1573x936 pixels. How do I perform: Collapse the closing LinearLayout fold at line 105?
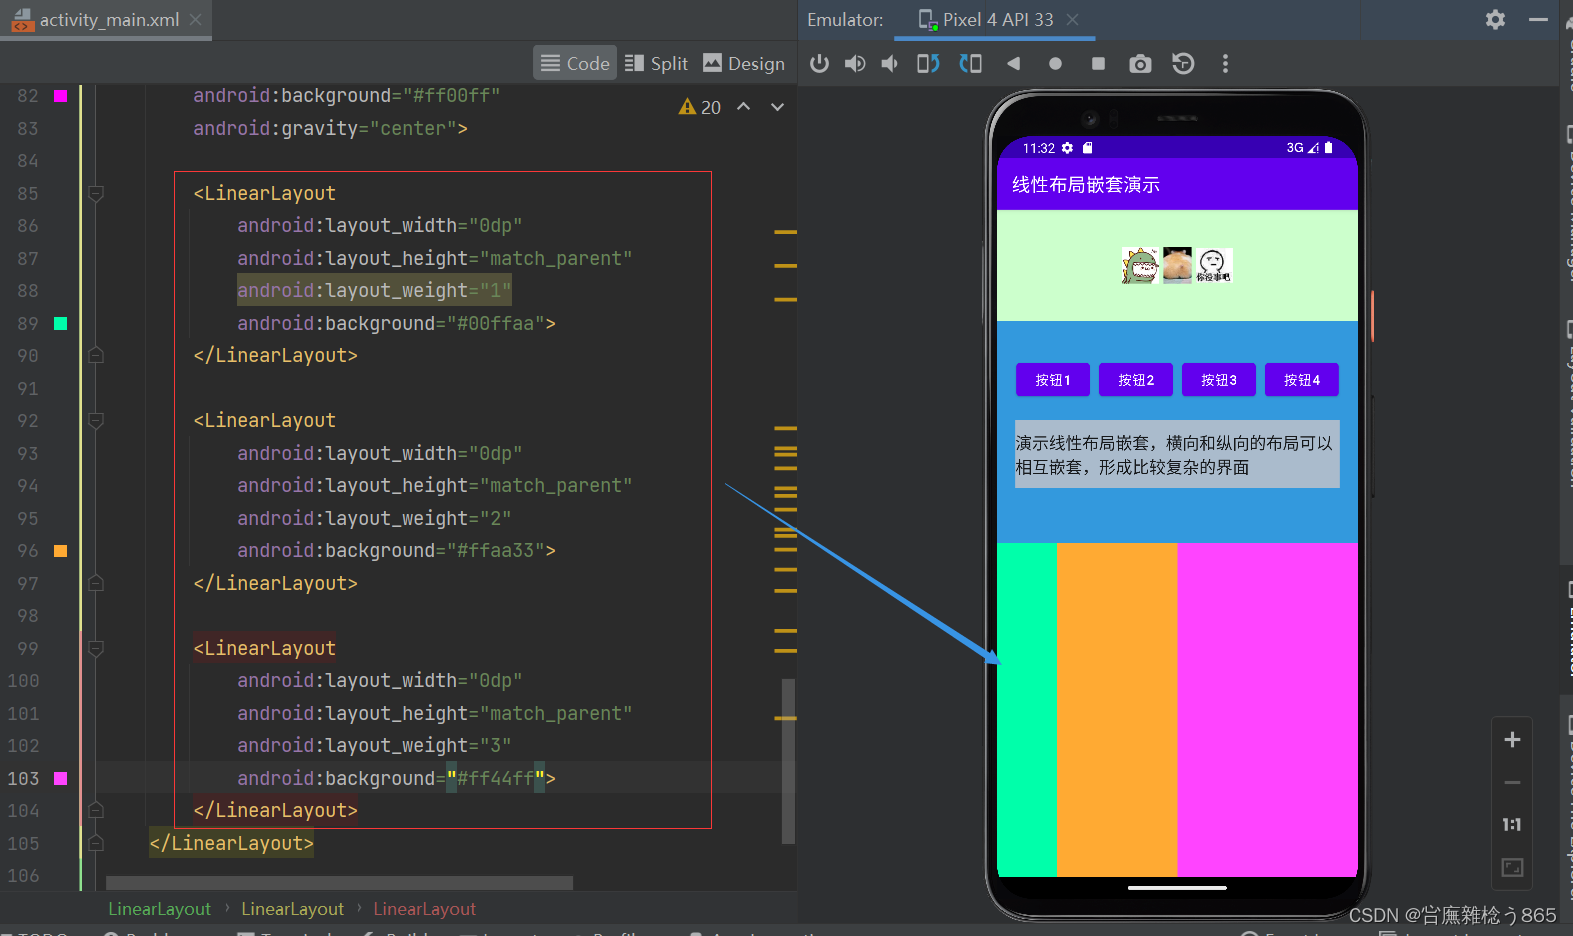(96, 843)
